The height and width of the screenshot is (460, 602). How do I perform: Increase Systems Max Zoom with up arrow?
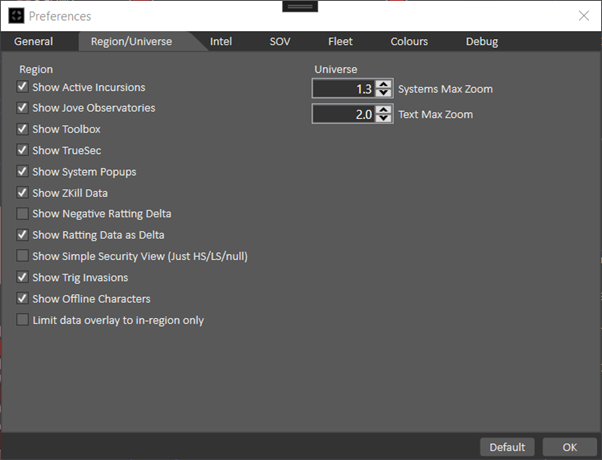click(384, 84)
